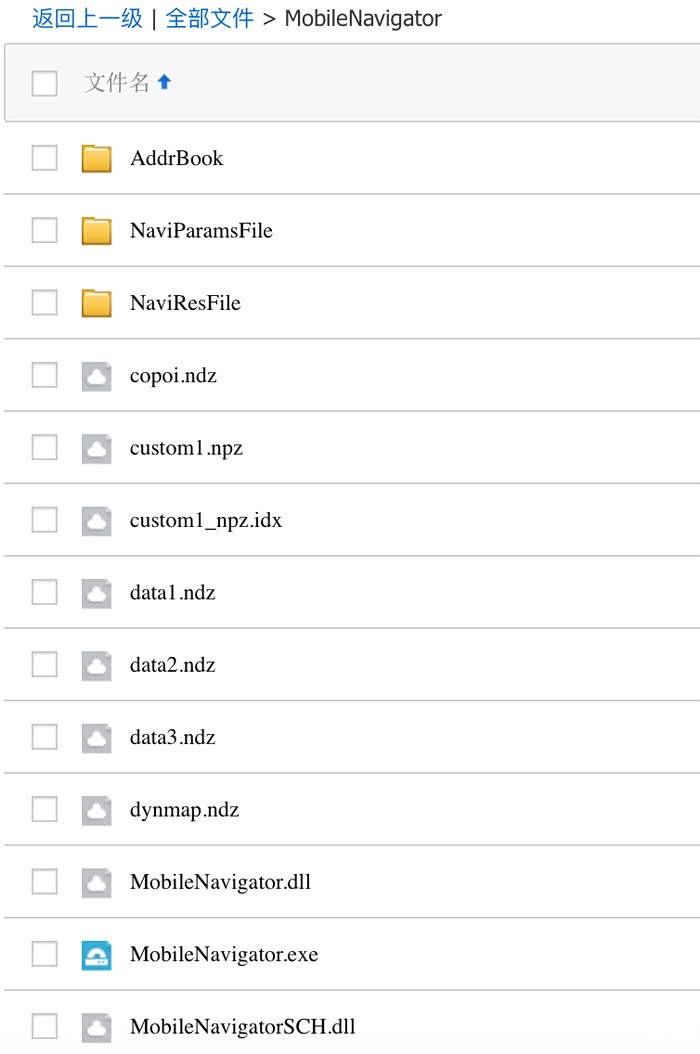Click the custom1_npz.idx file name
The width and height of the screenshot is (700, 1054).
[205, 521]
